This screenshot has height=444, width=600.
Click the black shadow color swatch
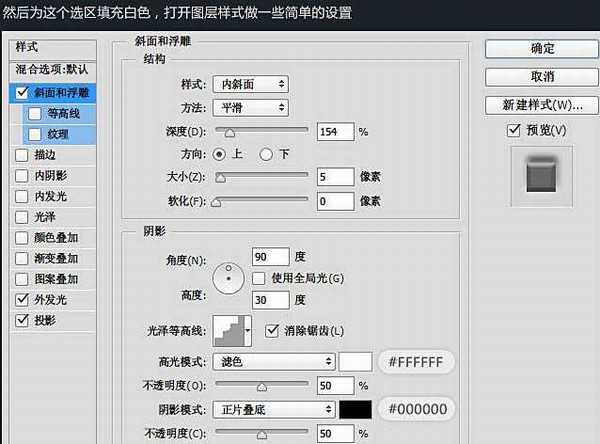click(356, 409)
